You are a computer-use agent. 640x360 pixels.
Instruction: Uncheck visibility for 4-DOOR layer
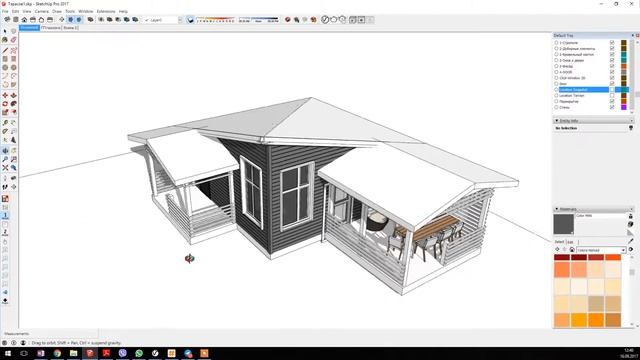coord(612,72)
